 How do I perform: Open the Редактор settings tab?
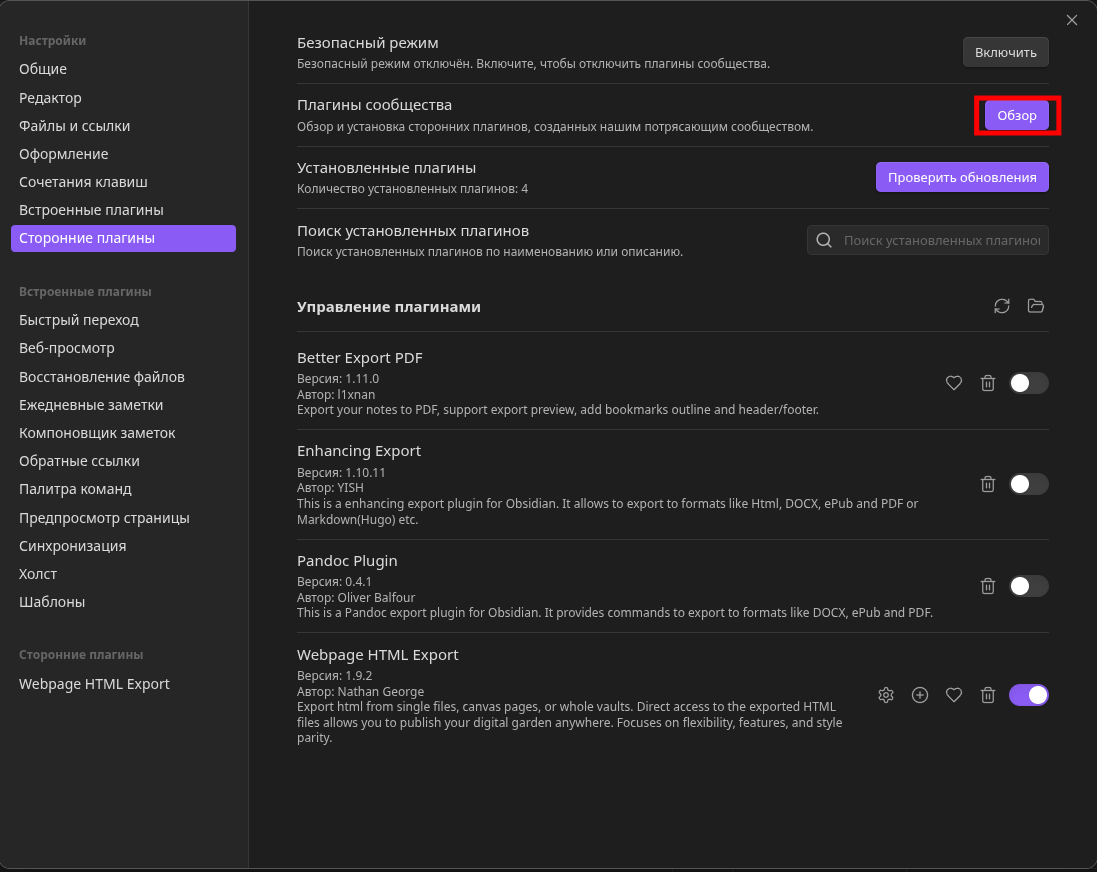coord(50,98)
